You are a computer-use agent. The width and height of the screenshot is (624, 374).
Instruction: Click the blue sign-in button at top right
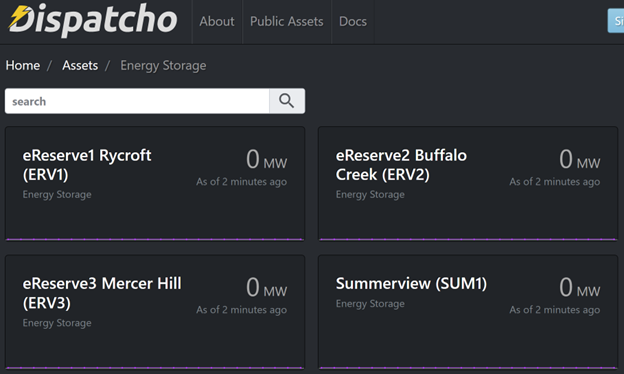[x=616, y=21]
